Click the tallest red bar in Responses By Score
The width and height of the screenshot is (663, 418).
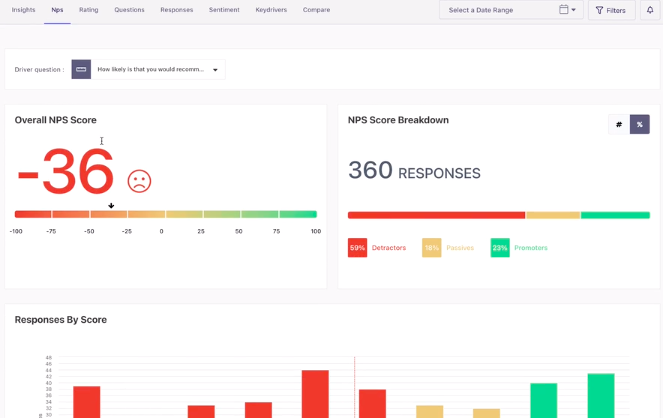(x=315, y=394)
